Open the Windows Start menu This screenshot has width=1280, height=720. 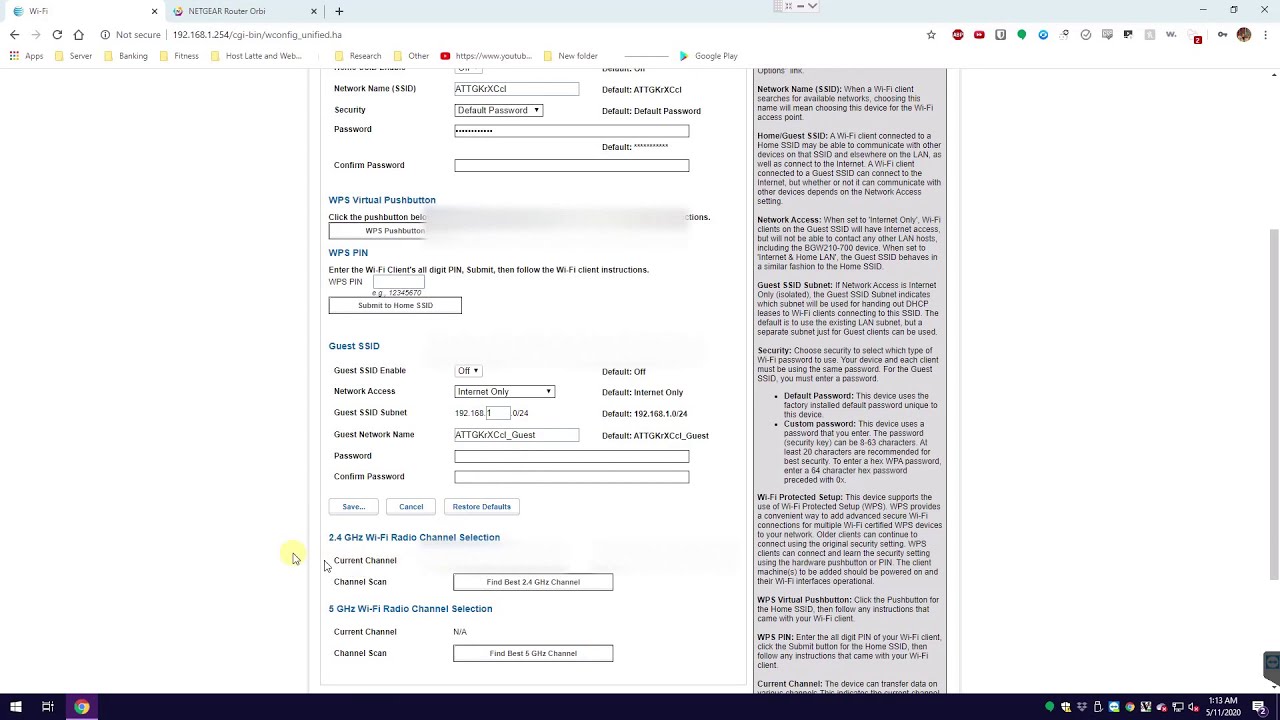click(x=15, y=707)
